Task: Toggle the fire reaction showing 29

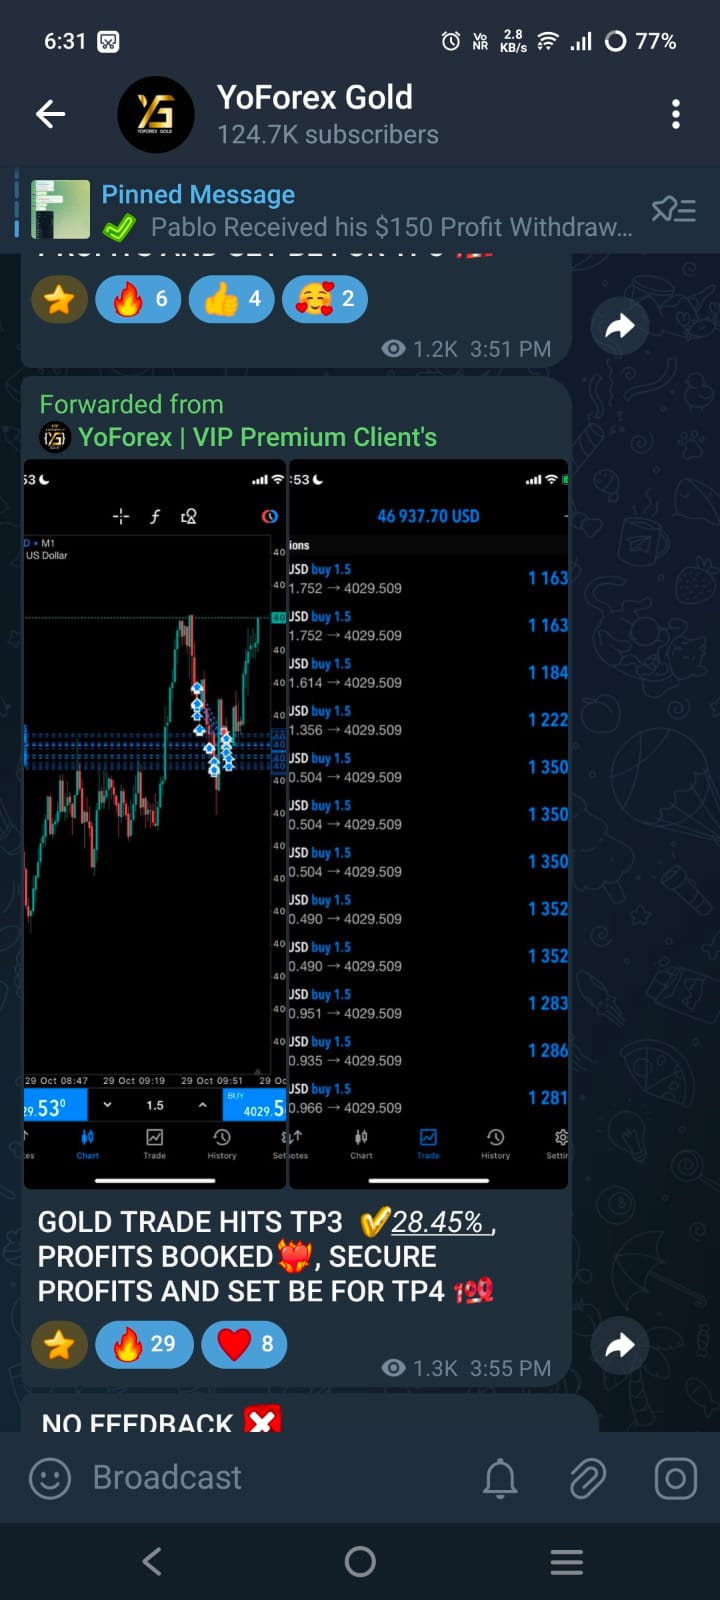Action: pyautogui.click(x=144, y=1344)
